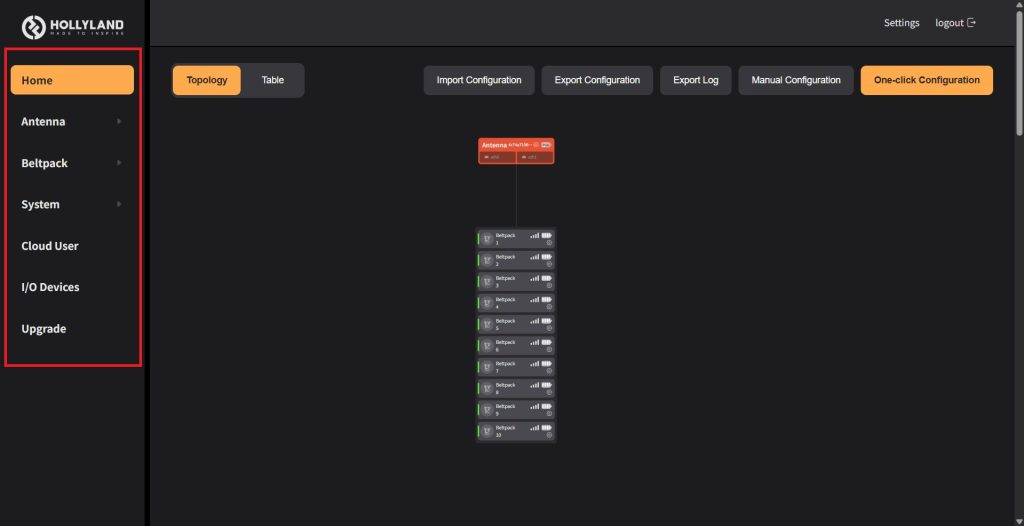Click One-click Configuration button
This screenshot has height=526, width=1024.
[926, 80]
